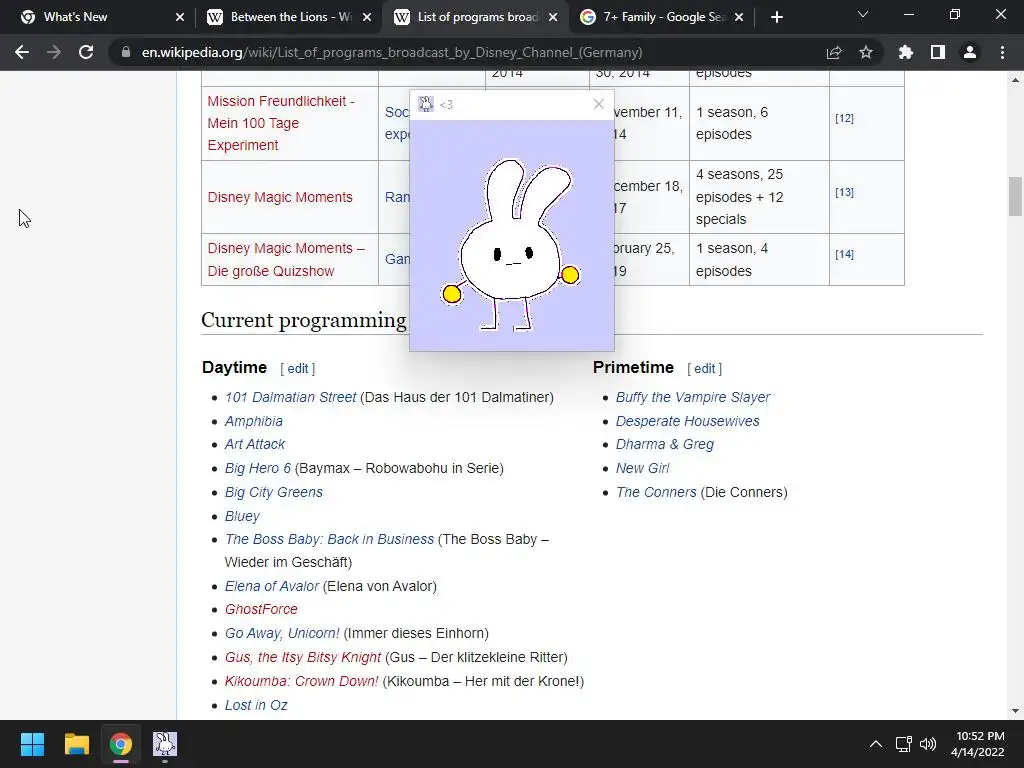The height and width of the screenshot is (768, 1024).
Task: Open the Lost in Oz link
Action: [x=256, y=705]
